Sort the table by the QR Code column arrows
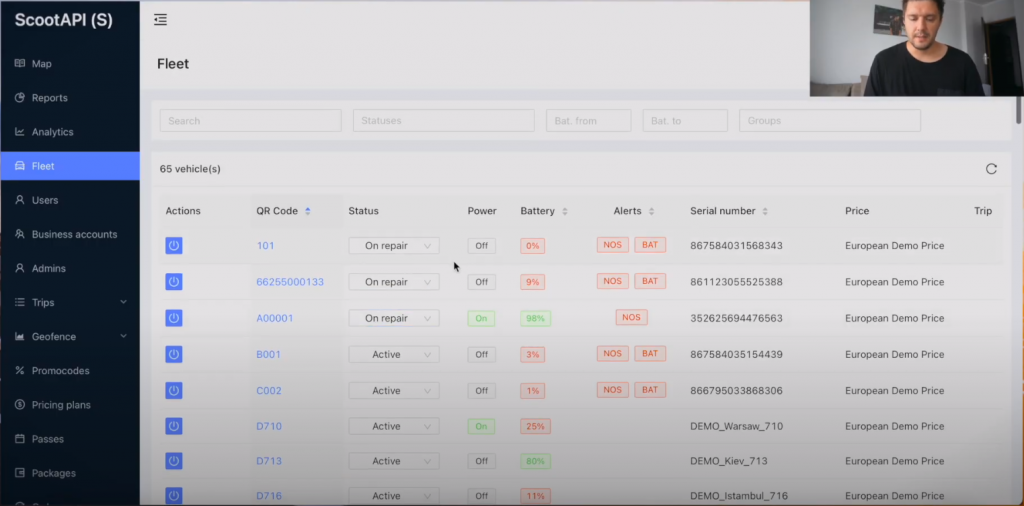The height and width of the screenshot is (506, 1024). pyautogui.click(x=308, y=211)
